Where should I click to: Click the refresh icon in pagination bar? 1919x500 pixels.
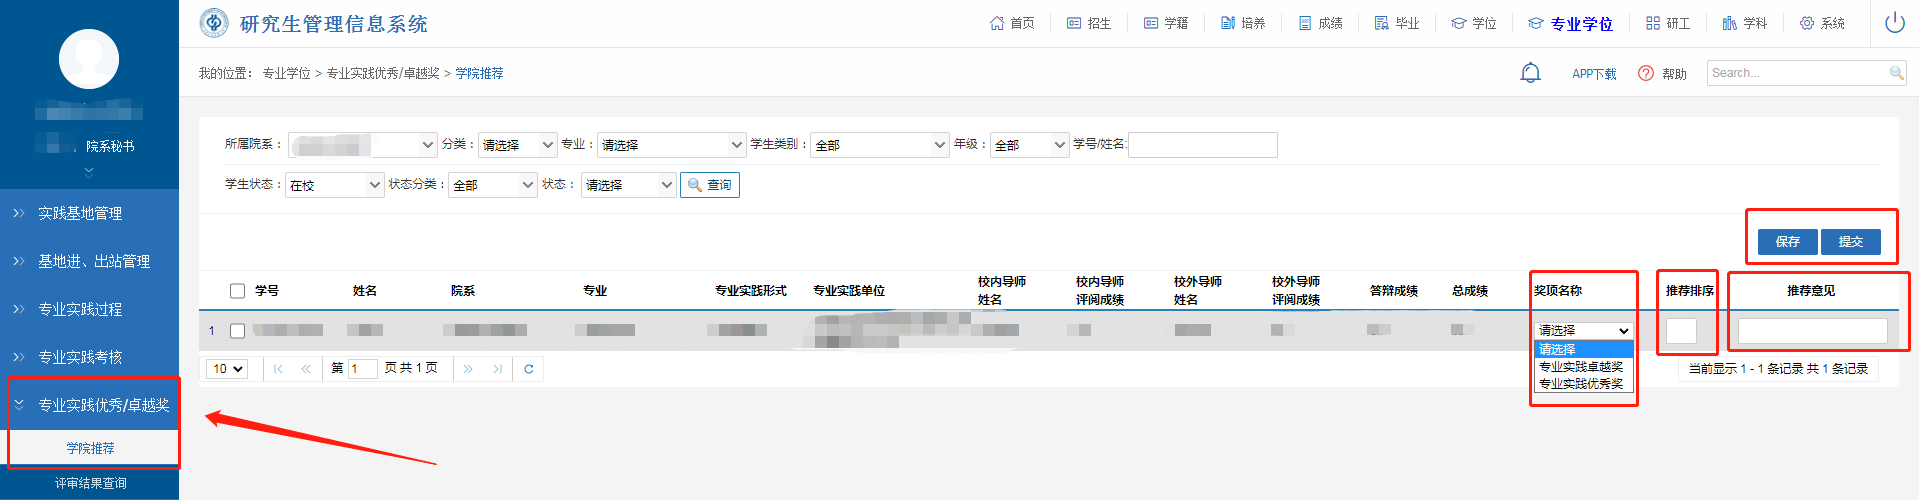[x=528, y=369]
